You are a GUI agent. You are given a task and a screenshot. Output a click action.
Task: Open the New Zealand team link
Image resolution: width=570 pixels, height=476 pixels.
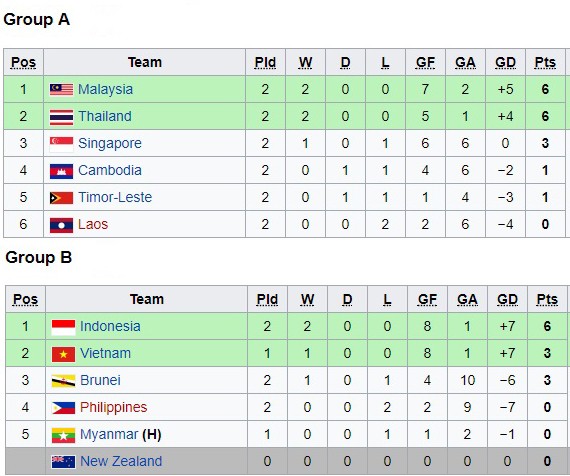point(121,461)
